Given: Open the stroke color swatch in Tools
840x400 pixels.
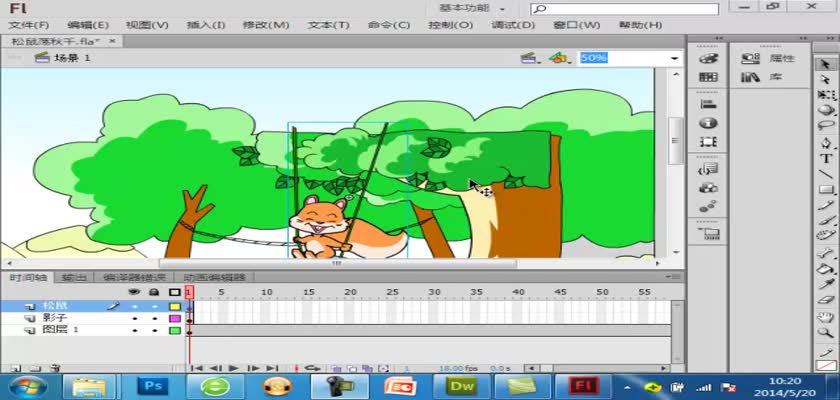Looking at the screenshot, I should (826, 366).
